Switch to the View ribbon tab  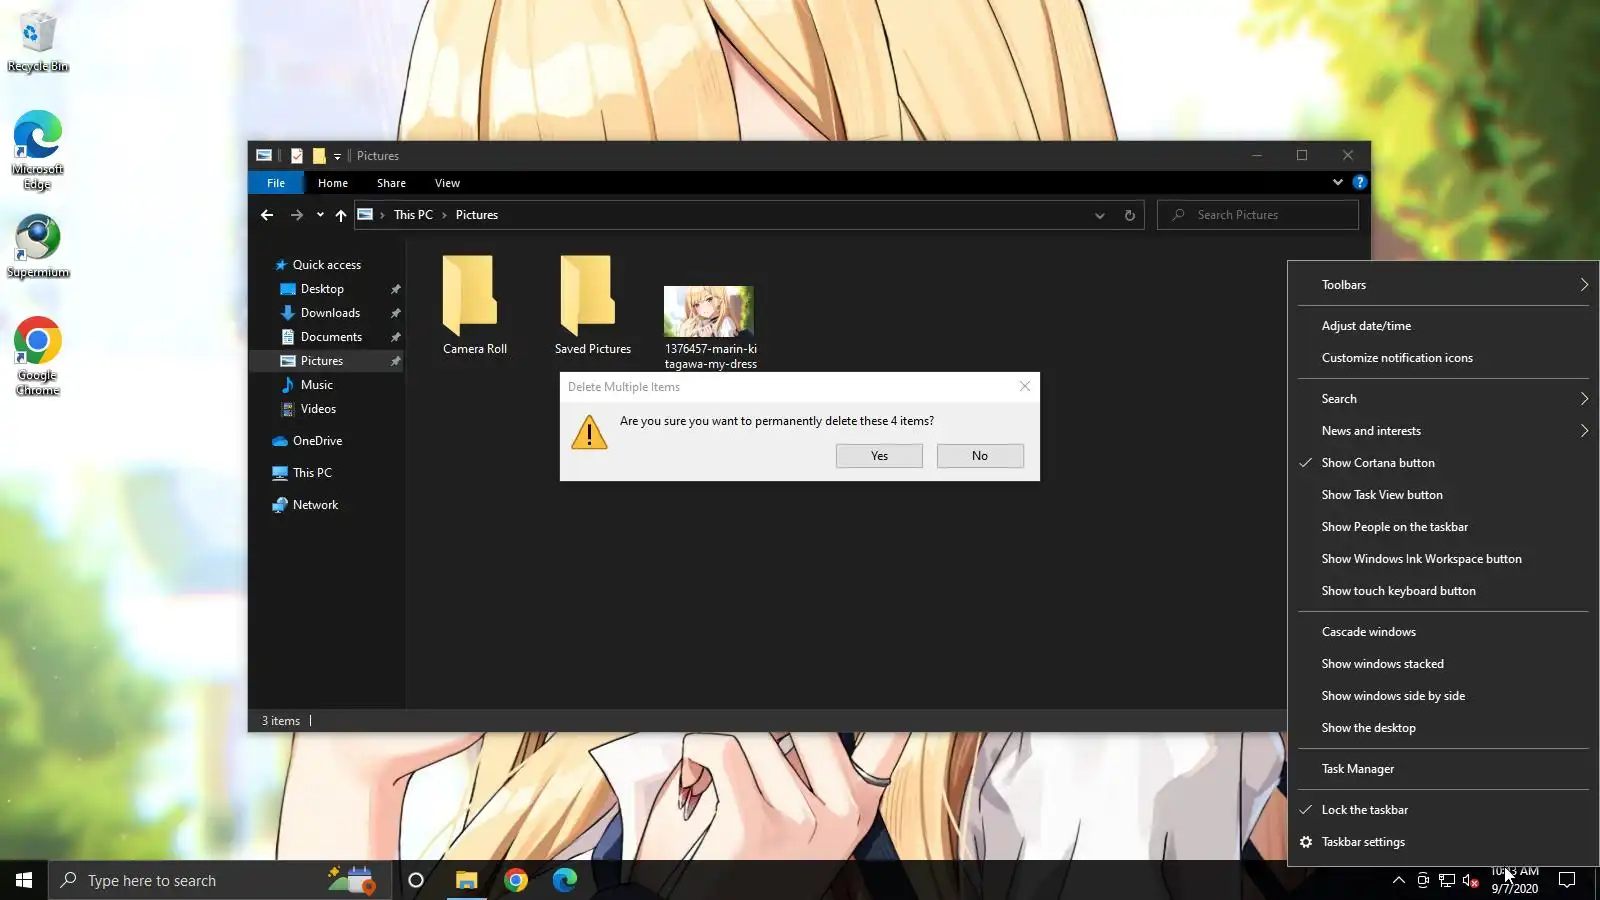(x=447, y=183)
